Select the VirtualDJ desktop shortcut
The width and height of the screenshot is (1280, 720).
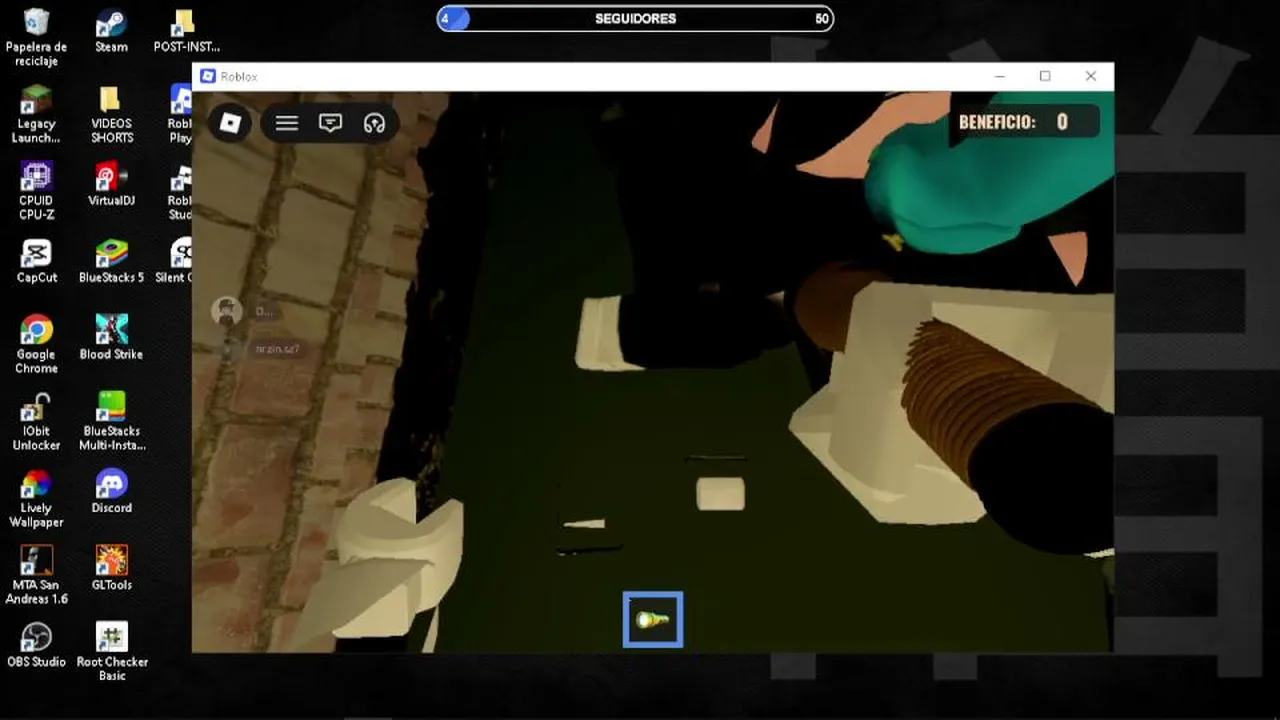click(111, 185)
